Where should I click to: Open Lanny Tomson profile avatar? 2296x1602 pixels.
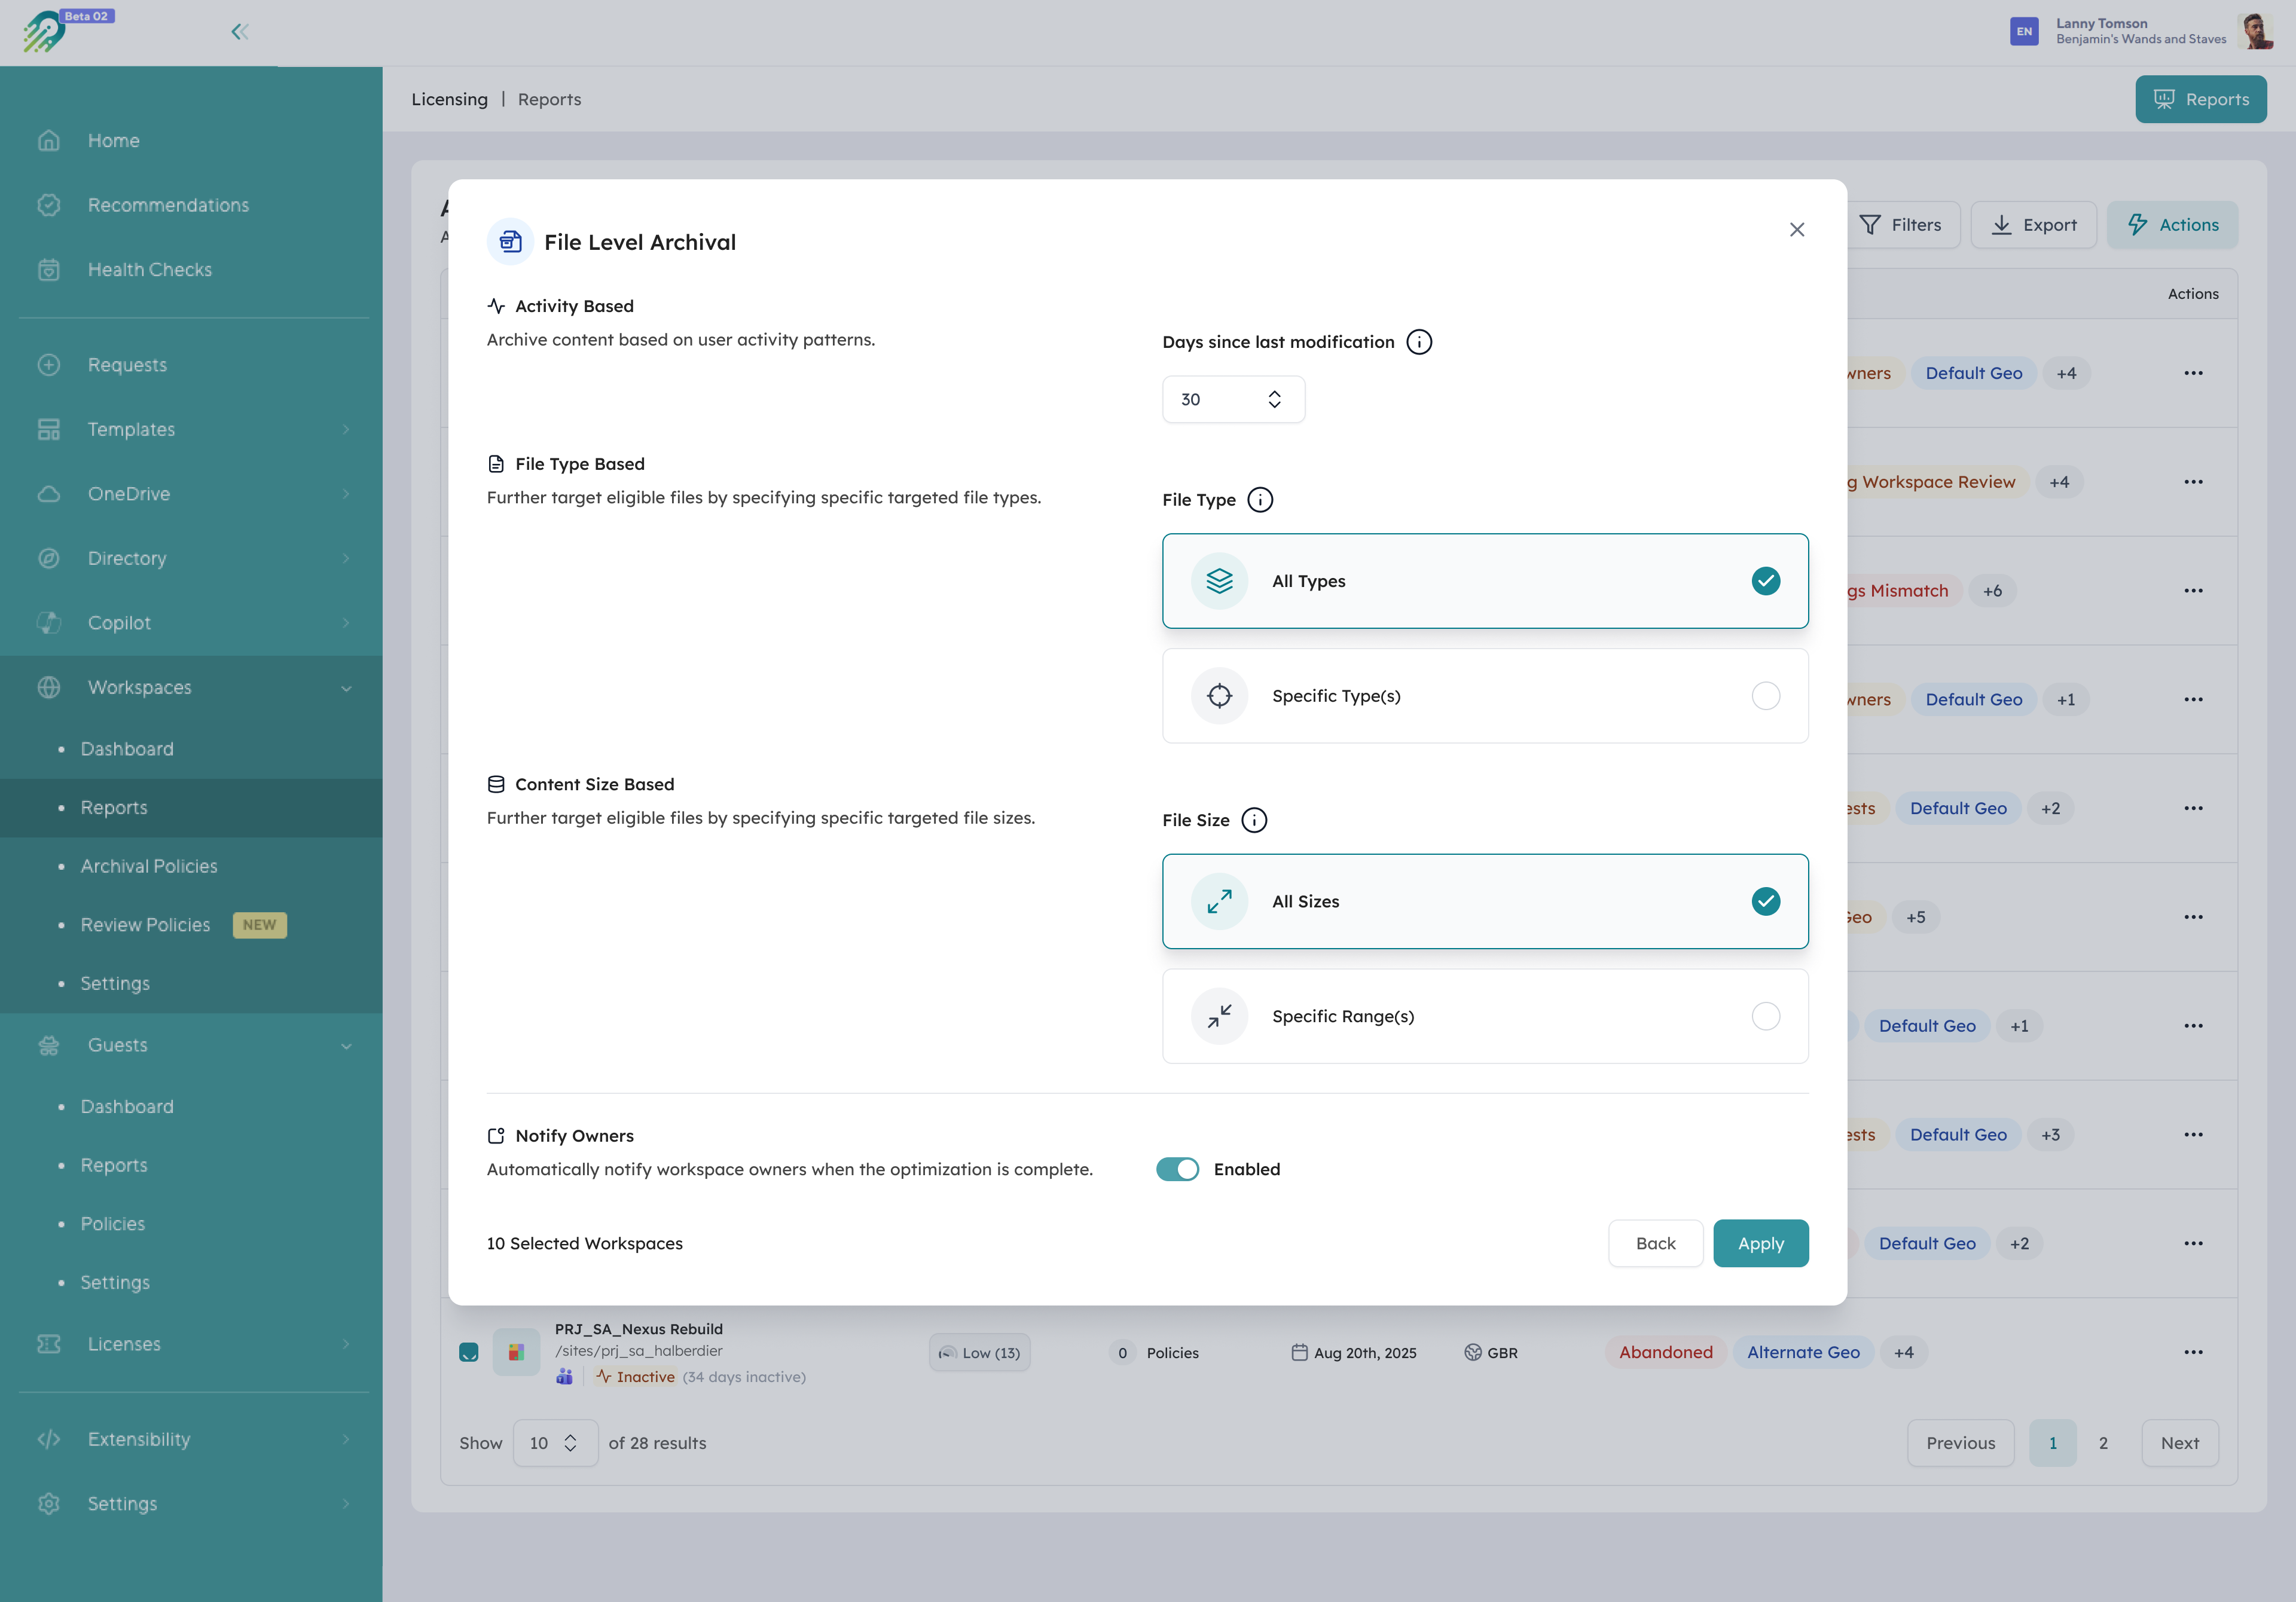pos(2256,31)
